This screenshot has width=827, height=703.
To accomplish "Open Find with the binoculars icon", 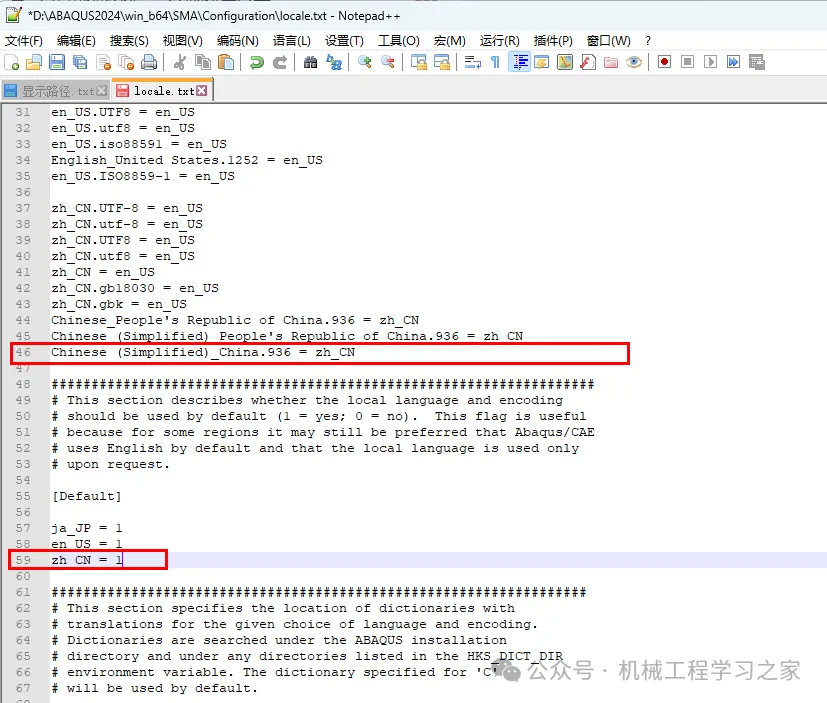I will pos(311,62).
